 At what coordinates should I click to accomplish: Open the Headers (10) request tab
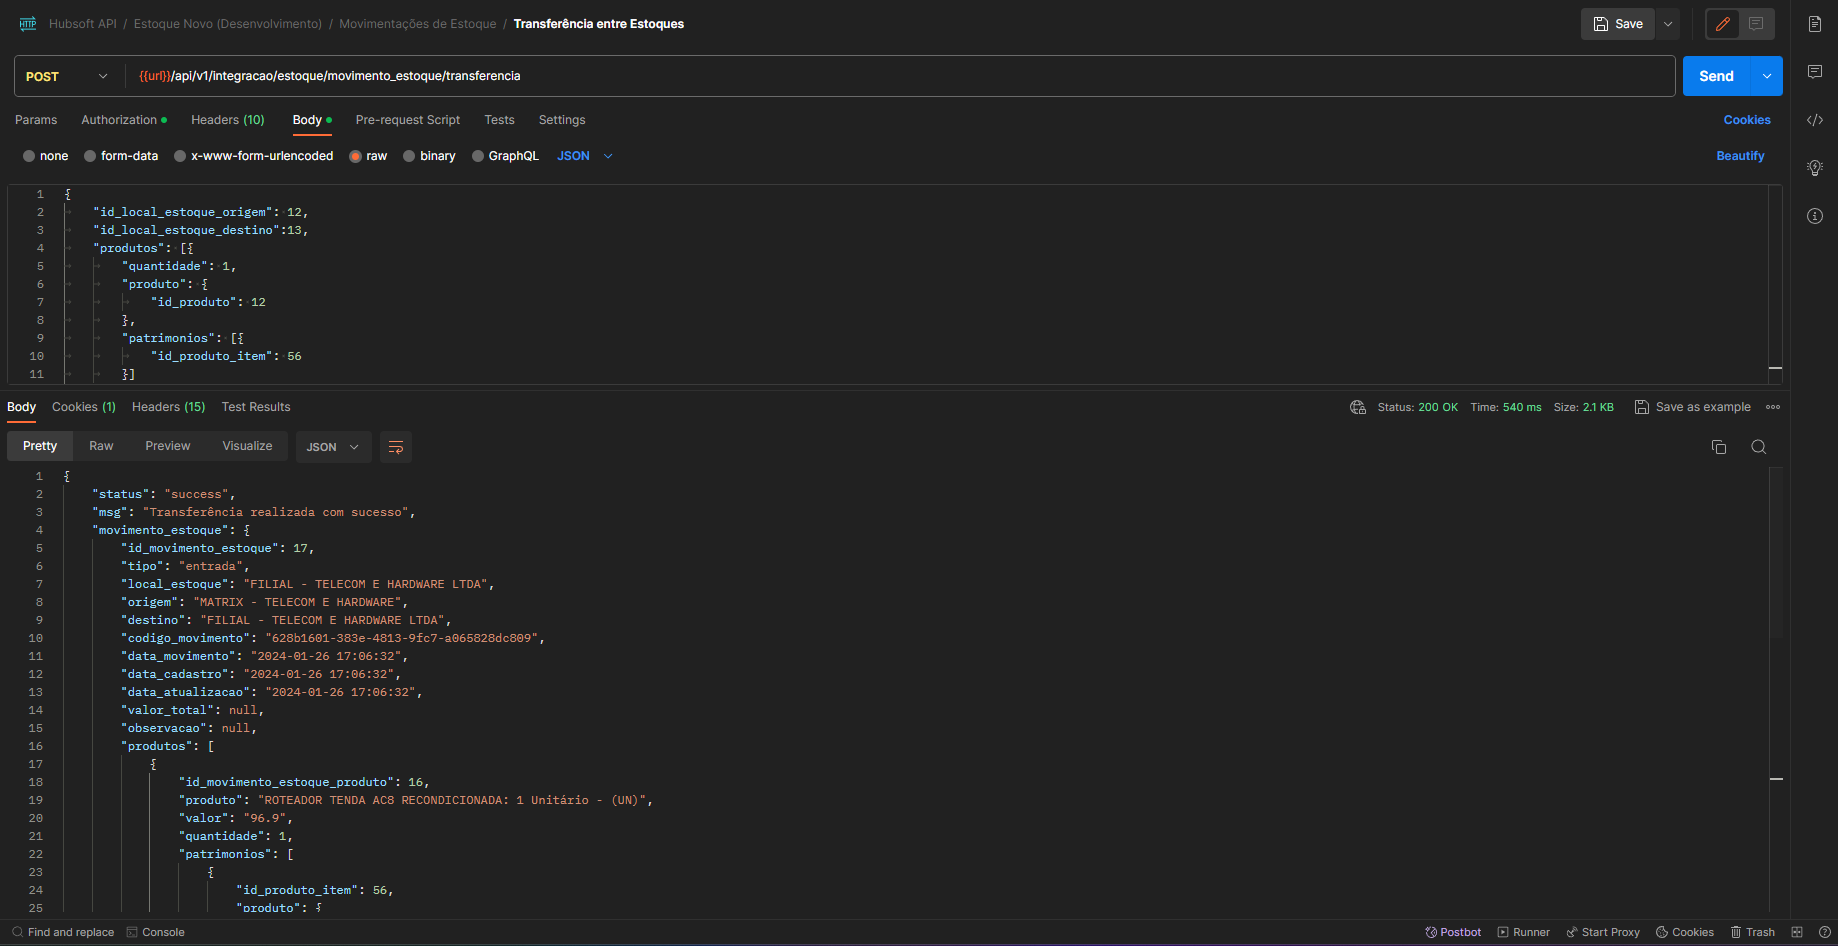[228, 120]
